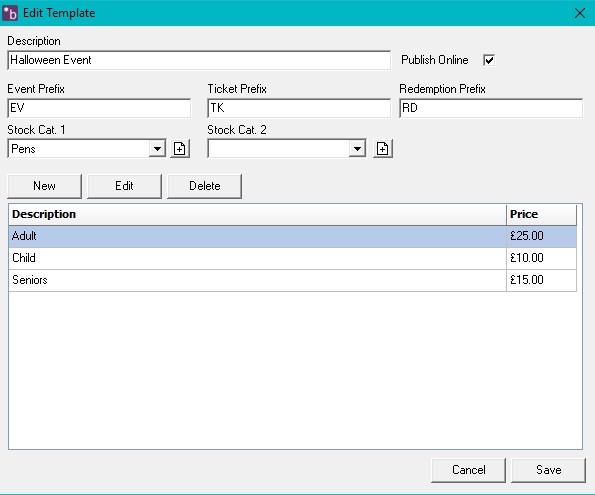Toggle the Publish Online checkbox
Screen dimensions: 595x495
489,60
